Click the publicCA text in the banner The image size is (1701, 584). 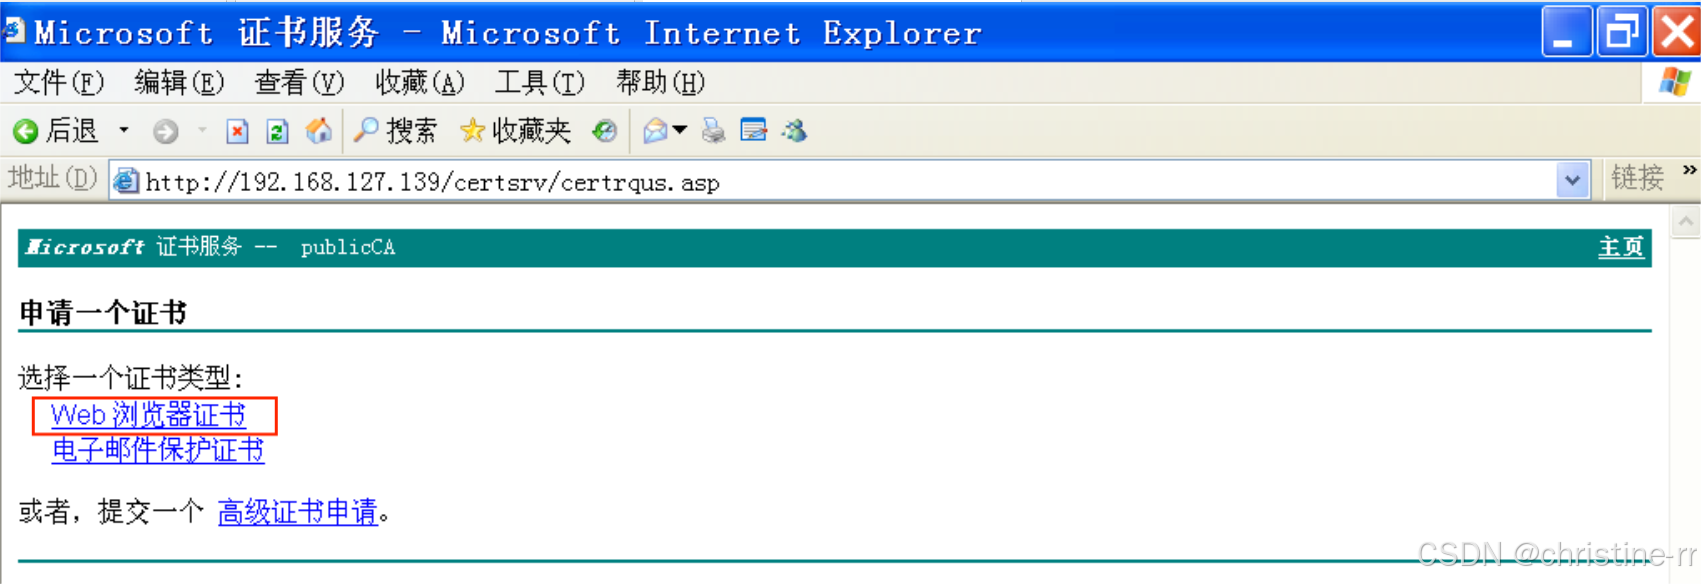348,247
